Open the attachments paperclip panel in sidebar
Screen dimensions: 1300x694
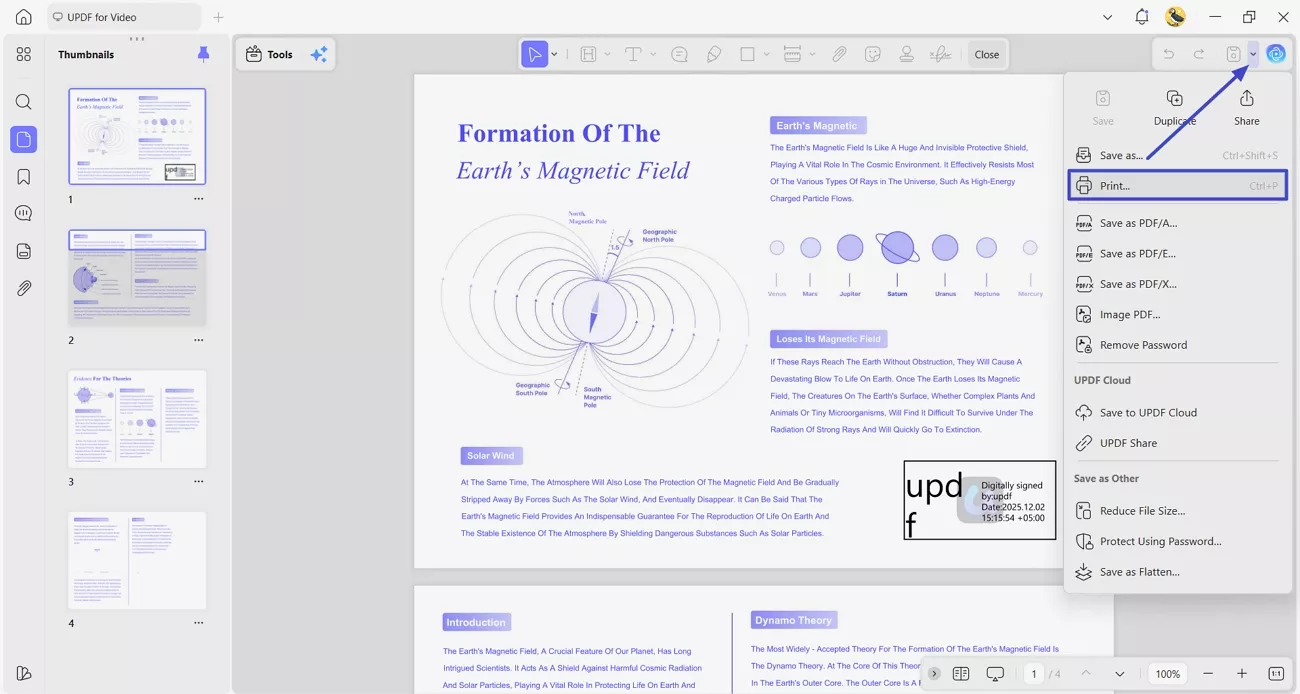(x=23, y=288)
